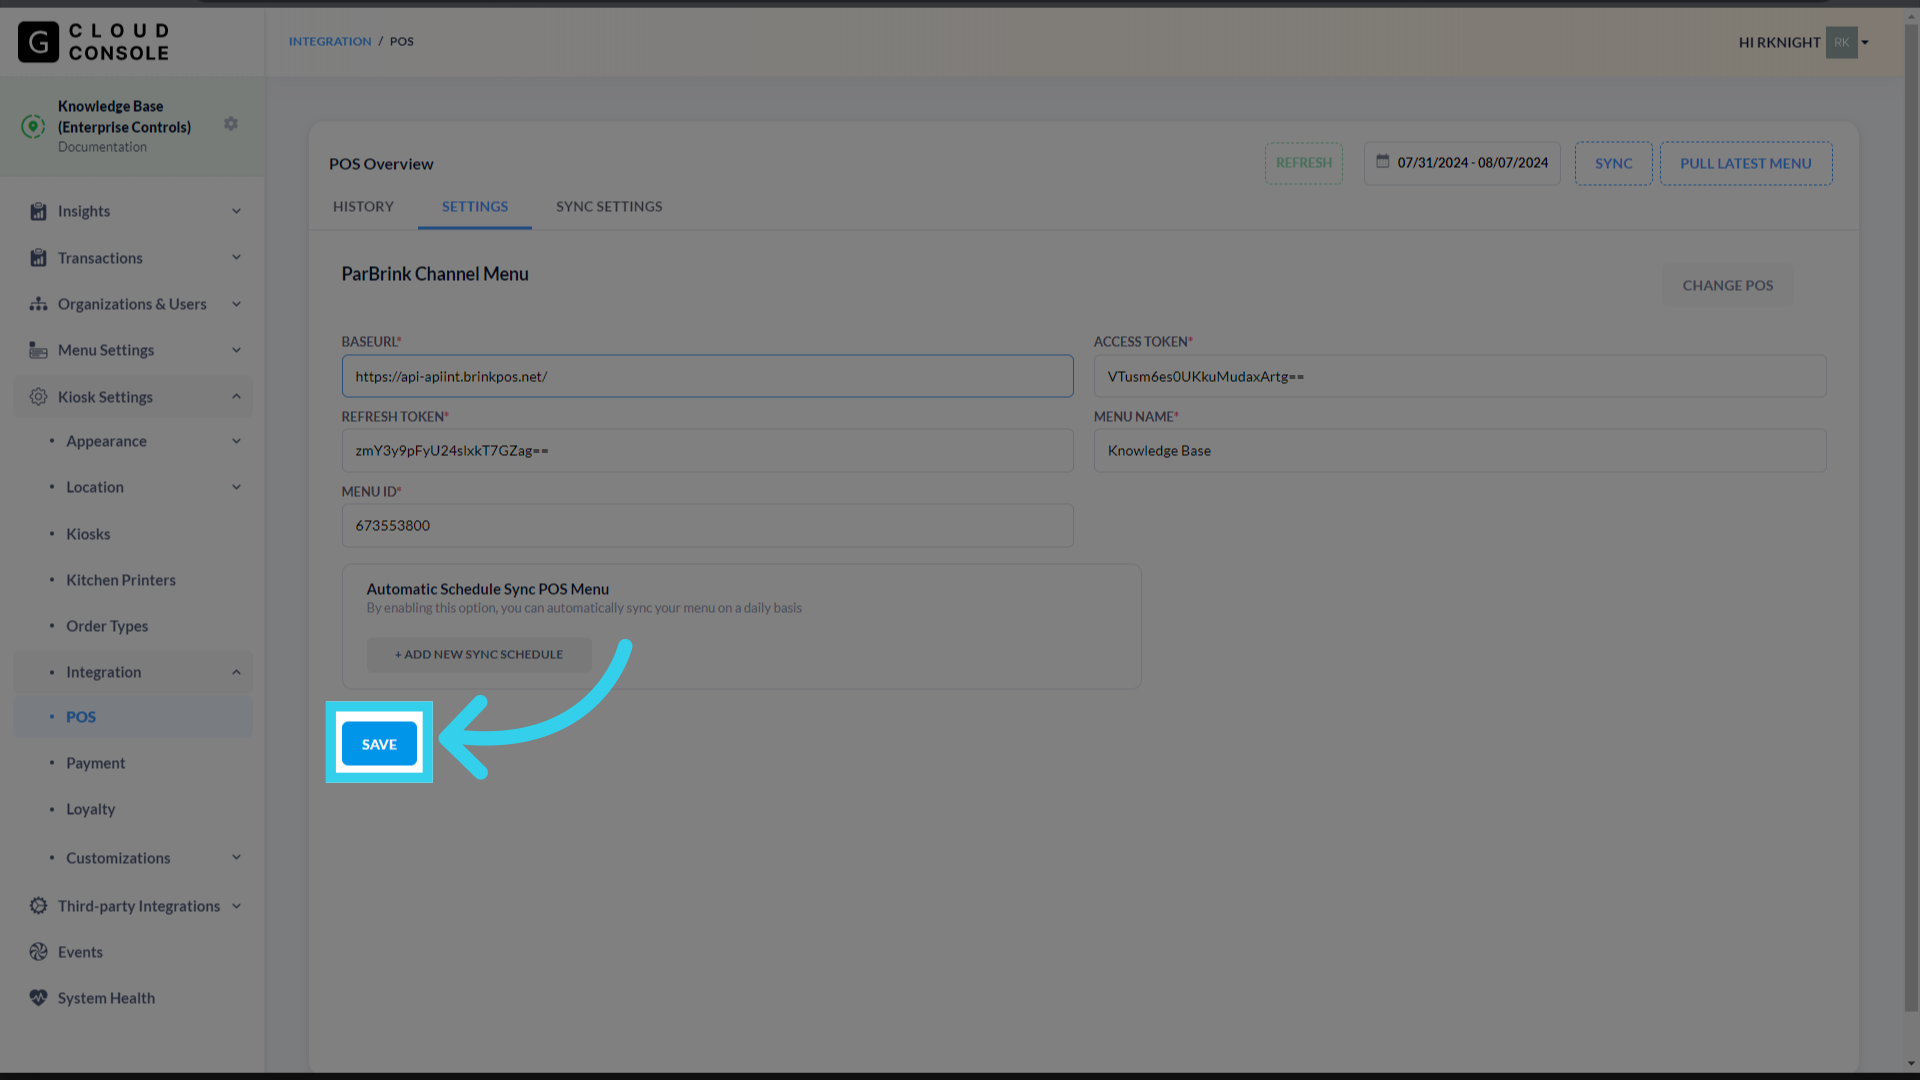Click the Sync button

(1613, 163)
